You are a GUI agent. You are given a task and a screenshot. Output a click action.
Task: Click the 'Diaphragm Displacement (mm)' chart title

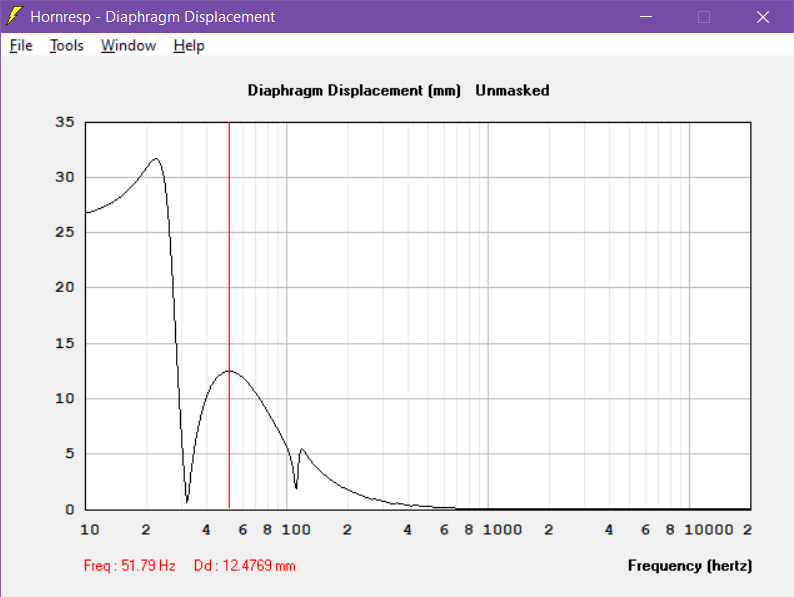click(354, 90)
